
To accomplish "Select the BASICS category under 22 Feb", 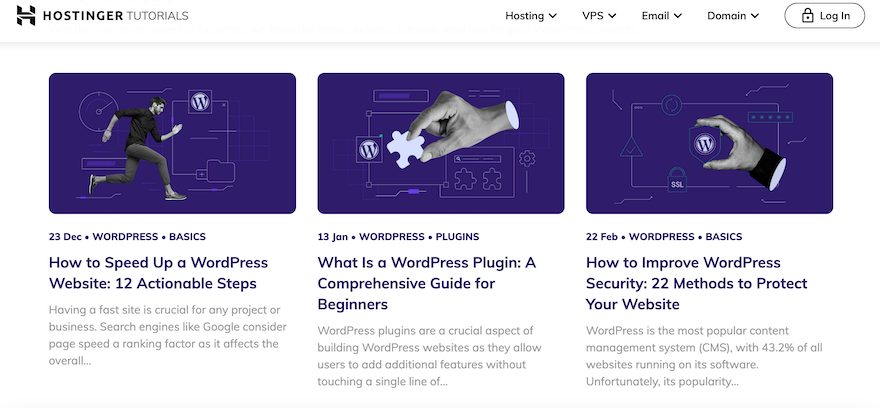I will click(724, 237).
